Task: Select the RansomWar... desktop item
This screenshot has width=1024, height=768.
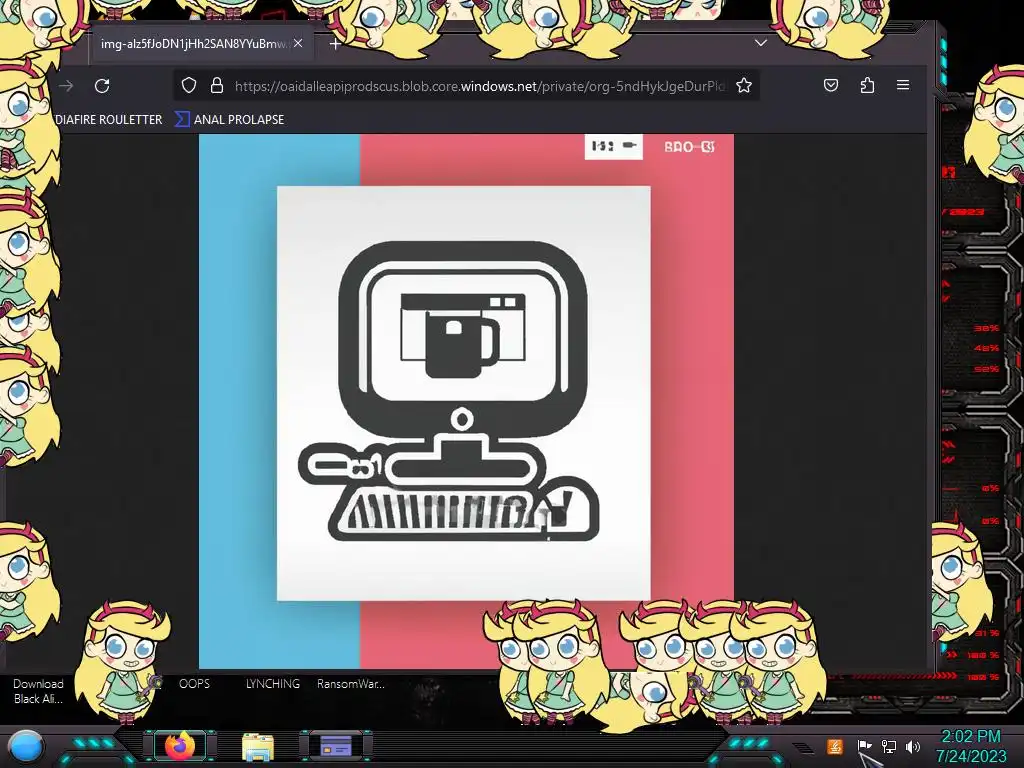Action: [x=351, y=684]
